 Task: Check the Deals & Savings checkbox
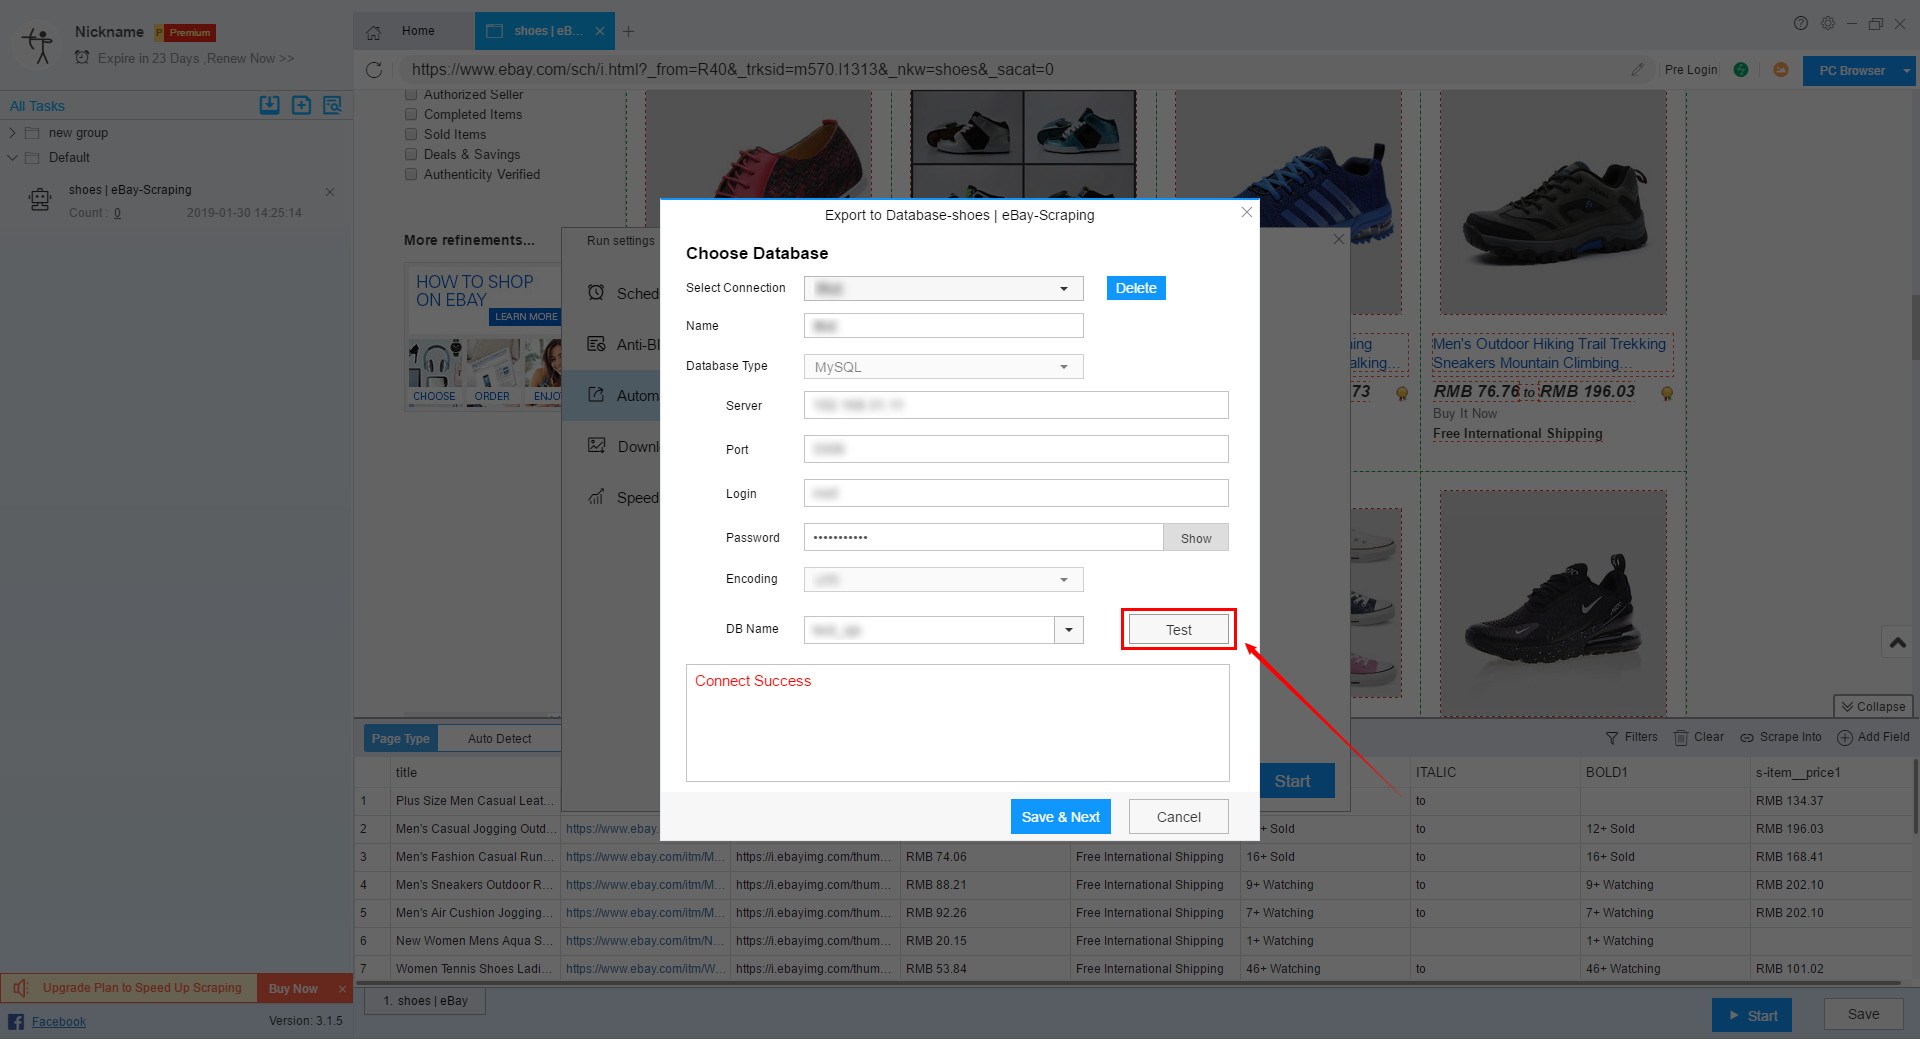411,154
